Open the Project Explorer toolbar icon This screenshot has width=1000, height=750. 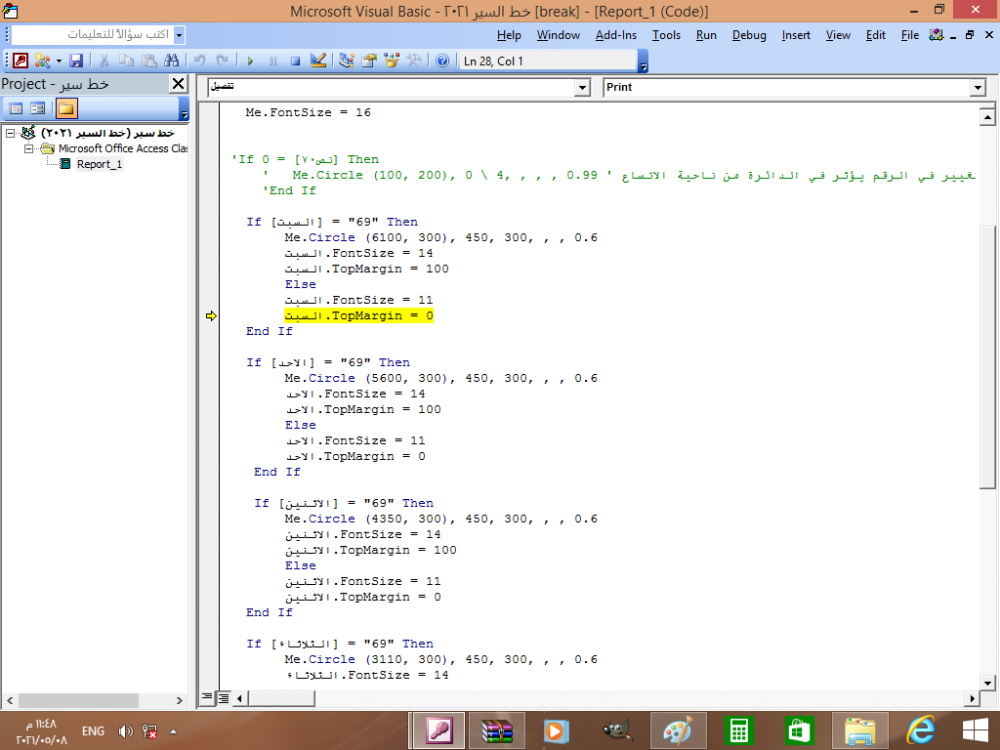coord(346,61)
